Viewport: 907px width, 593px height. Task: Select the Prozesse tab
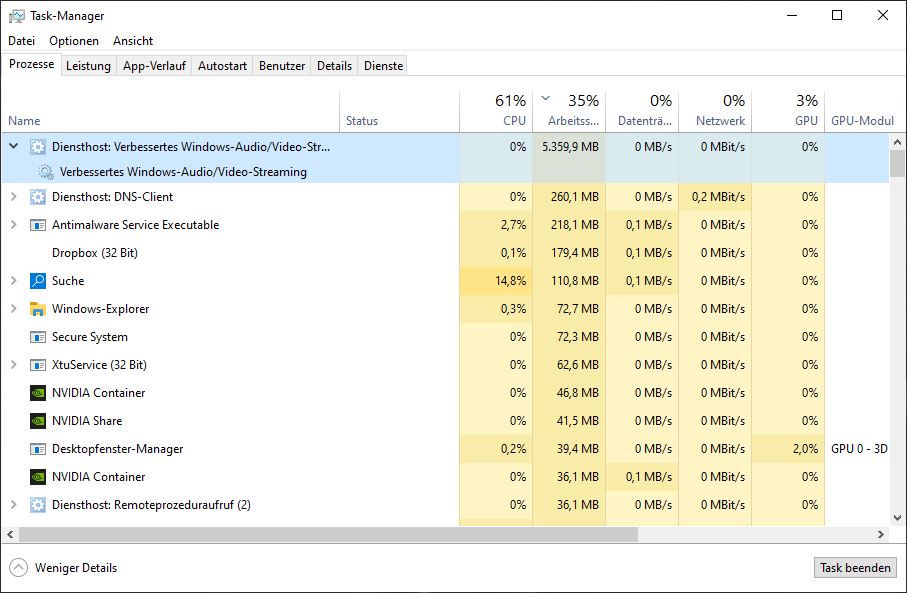click(32, 64)
